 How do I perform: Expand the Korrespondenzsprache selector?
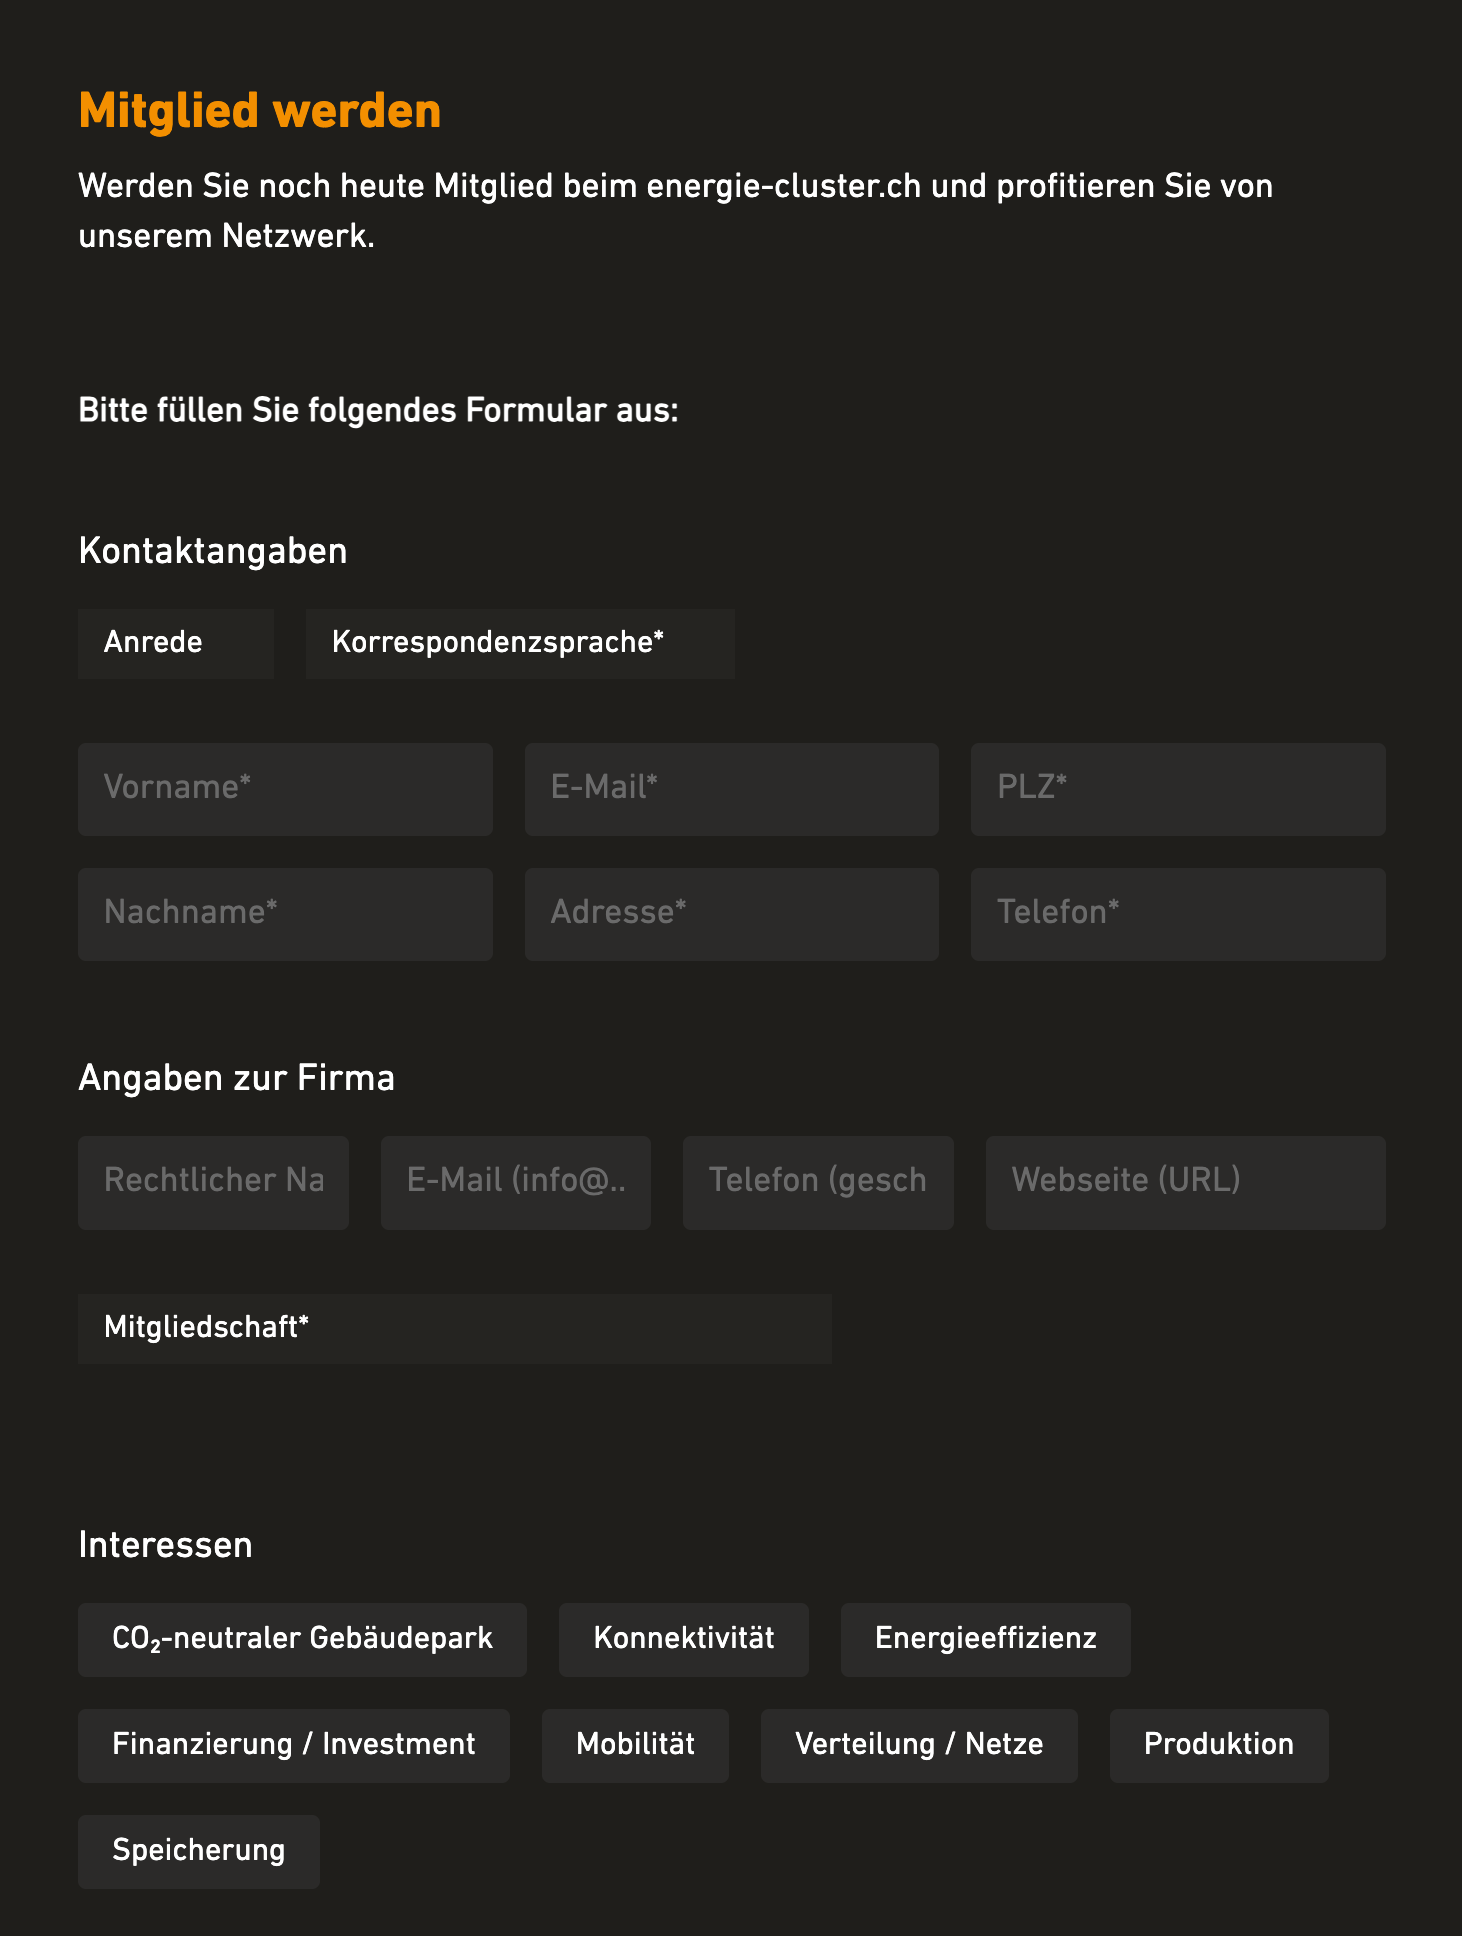[519, 643]
